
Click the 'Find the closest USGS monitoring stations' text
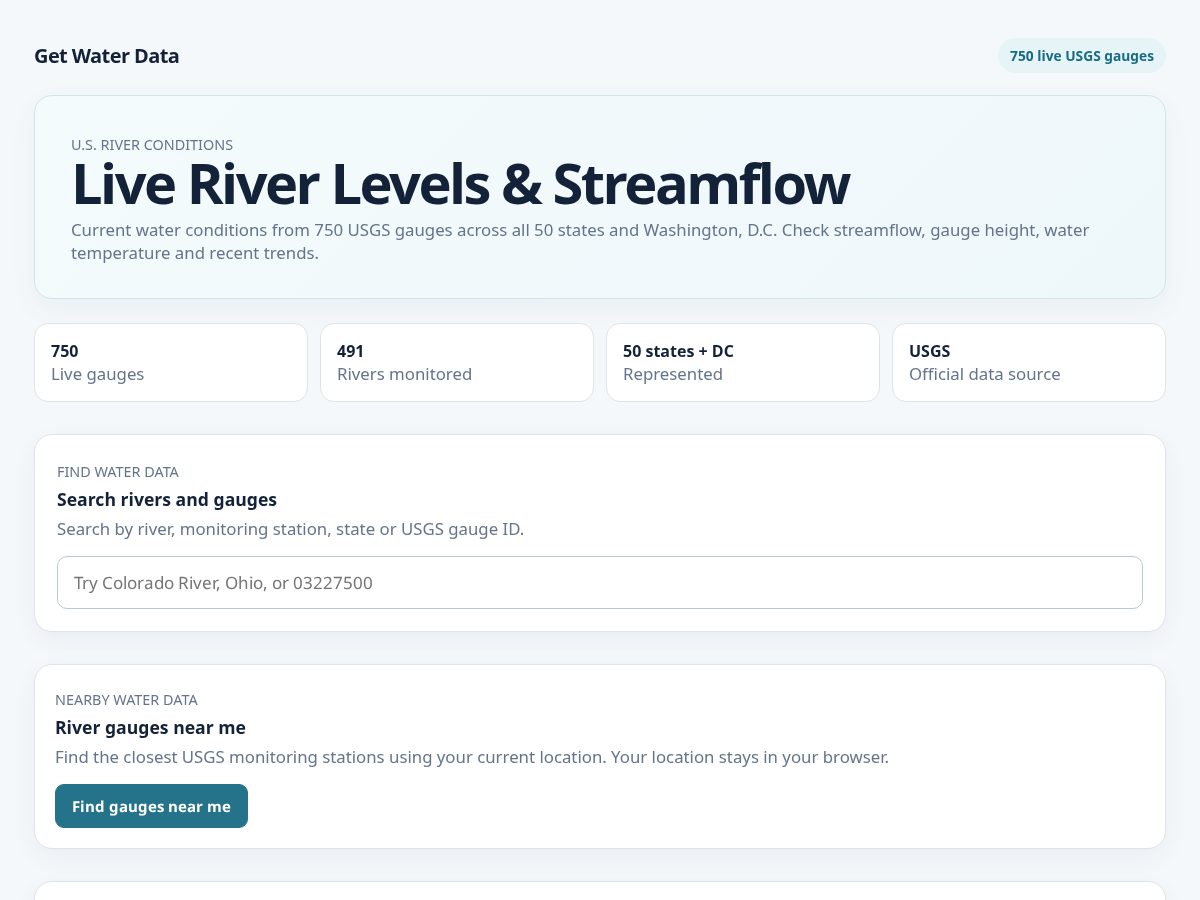pos(472,757)
